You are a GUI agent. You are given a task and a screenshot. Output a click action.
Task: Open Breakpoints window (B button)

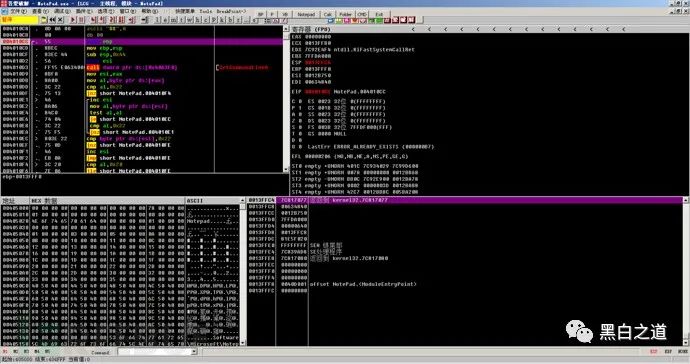coord(230,20)
